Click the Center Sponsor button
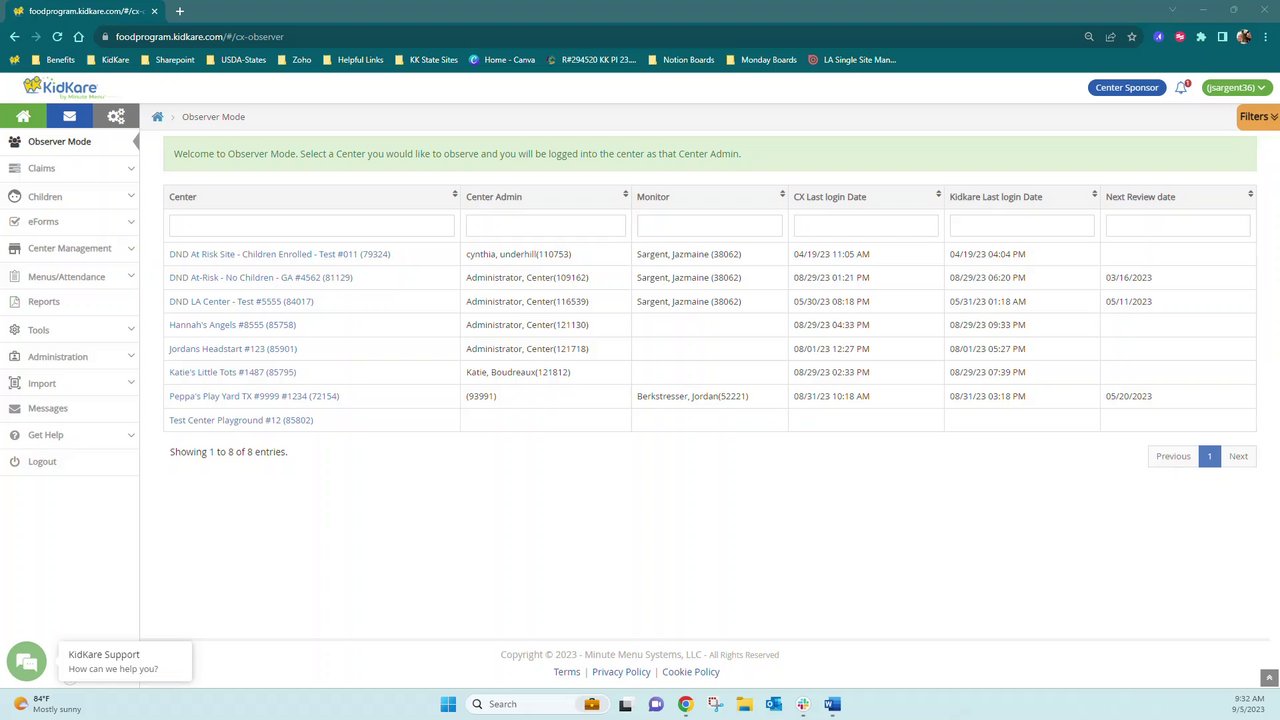1280x720 pixels. point(1127,88)
